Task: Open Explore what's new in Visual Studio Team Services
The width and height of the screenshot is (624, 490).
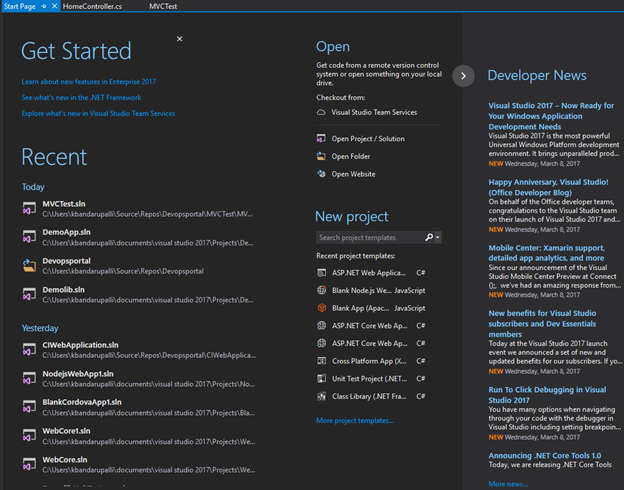Action: [x=98, y=113]
